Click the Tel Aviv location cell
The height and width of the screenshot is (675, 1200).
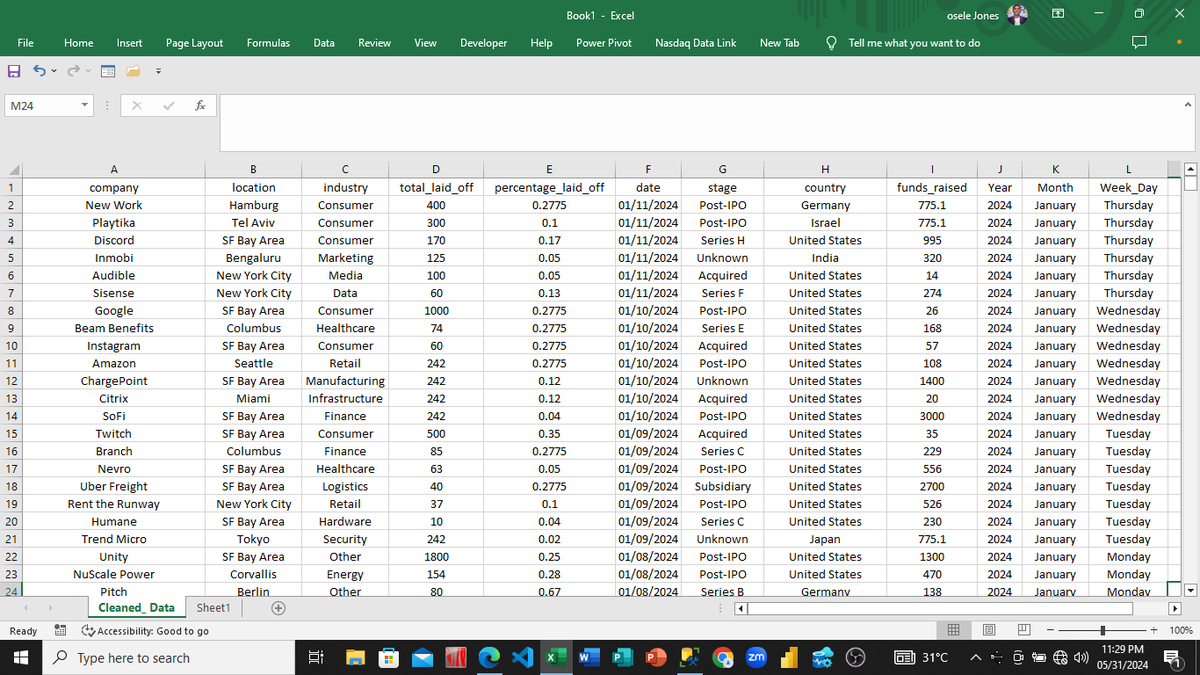click(x=254, y=223)
